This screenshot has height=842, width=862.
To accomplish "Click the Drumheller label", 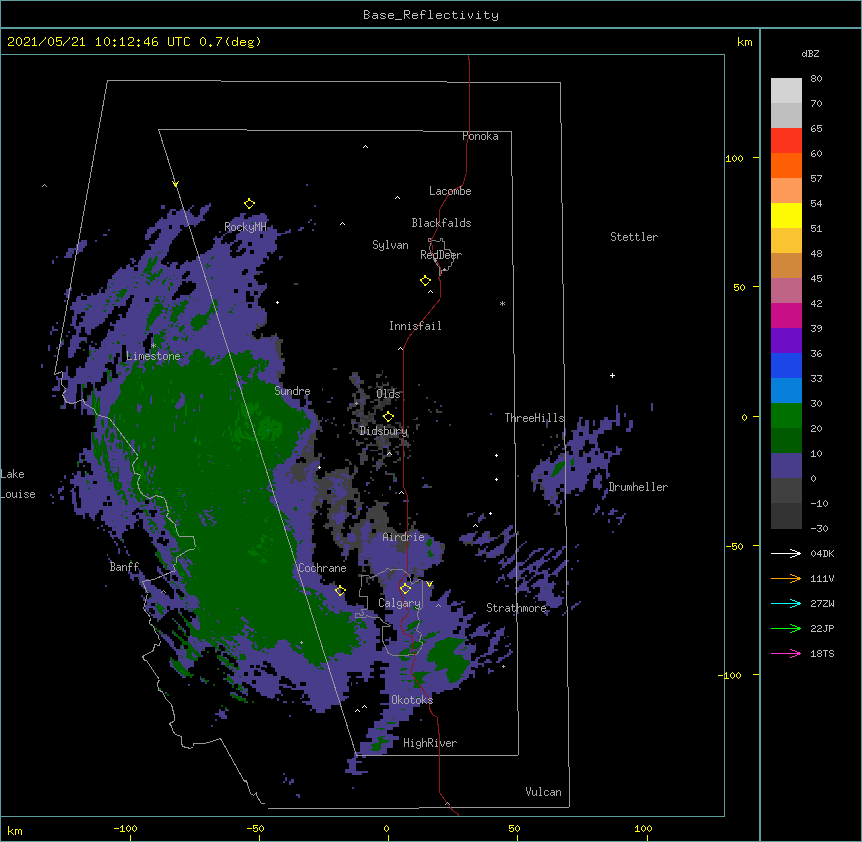I will [x=638, y=487].
